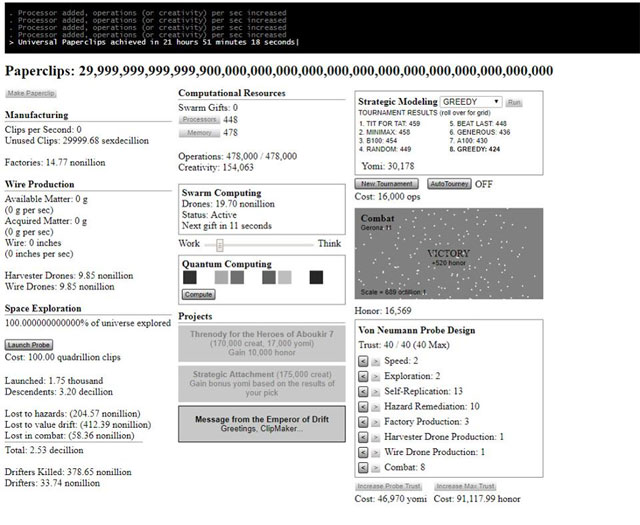Click the Make Paperclip button
Viewport: 640px width, 525px height.
[x=31, y=93]
